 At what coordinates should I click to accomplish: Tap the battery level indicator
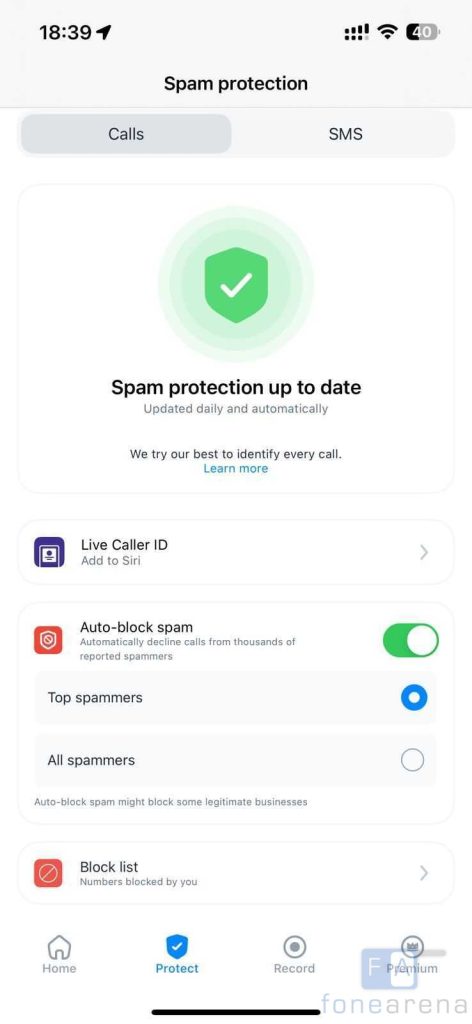point(423,32)
